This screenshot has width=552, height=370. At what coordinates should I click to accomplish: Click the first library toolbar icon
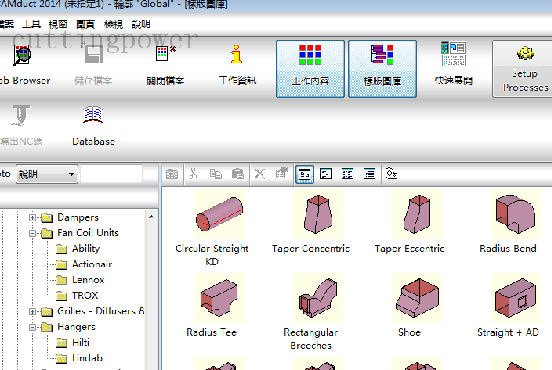click(172, 174)
